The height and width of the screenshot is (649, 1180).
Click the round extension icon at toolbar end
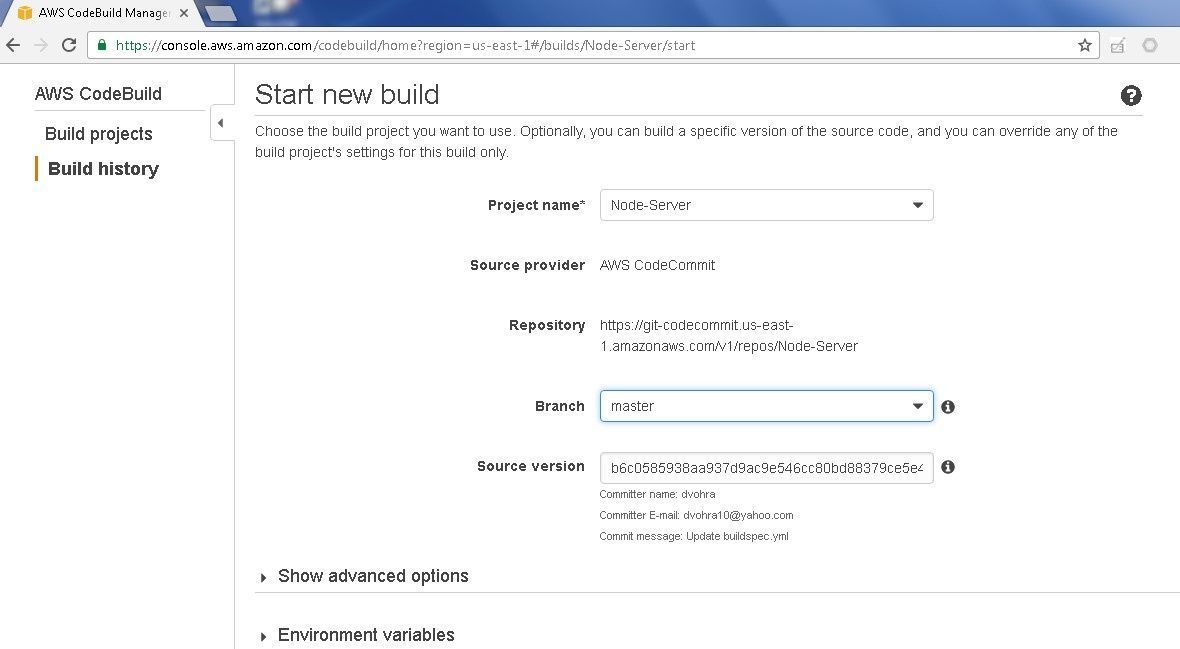point(1150,45)
